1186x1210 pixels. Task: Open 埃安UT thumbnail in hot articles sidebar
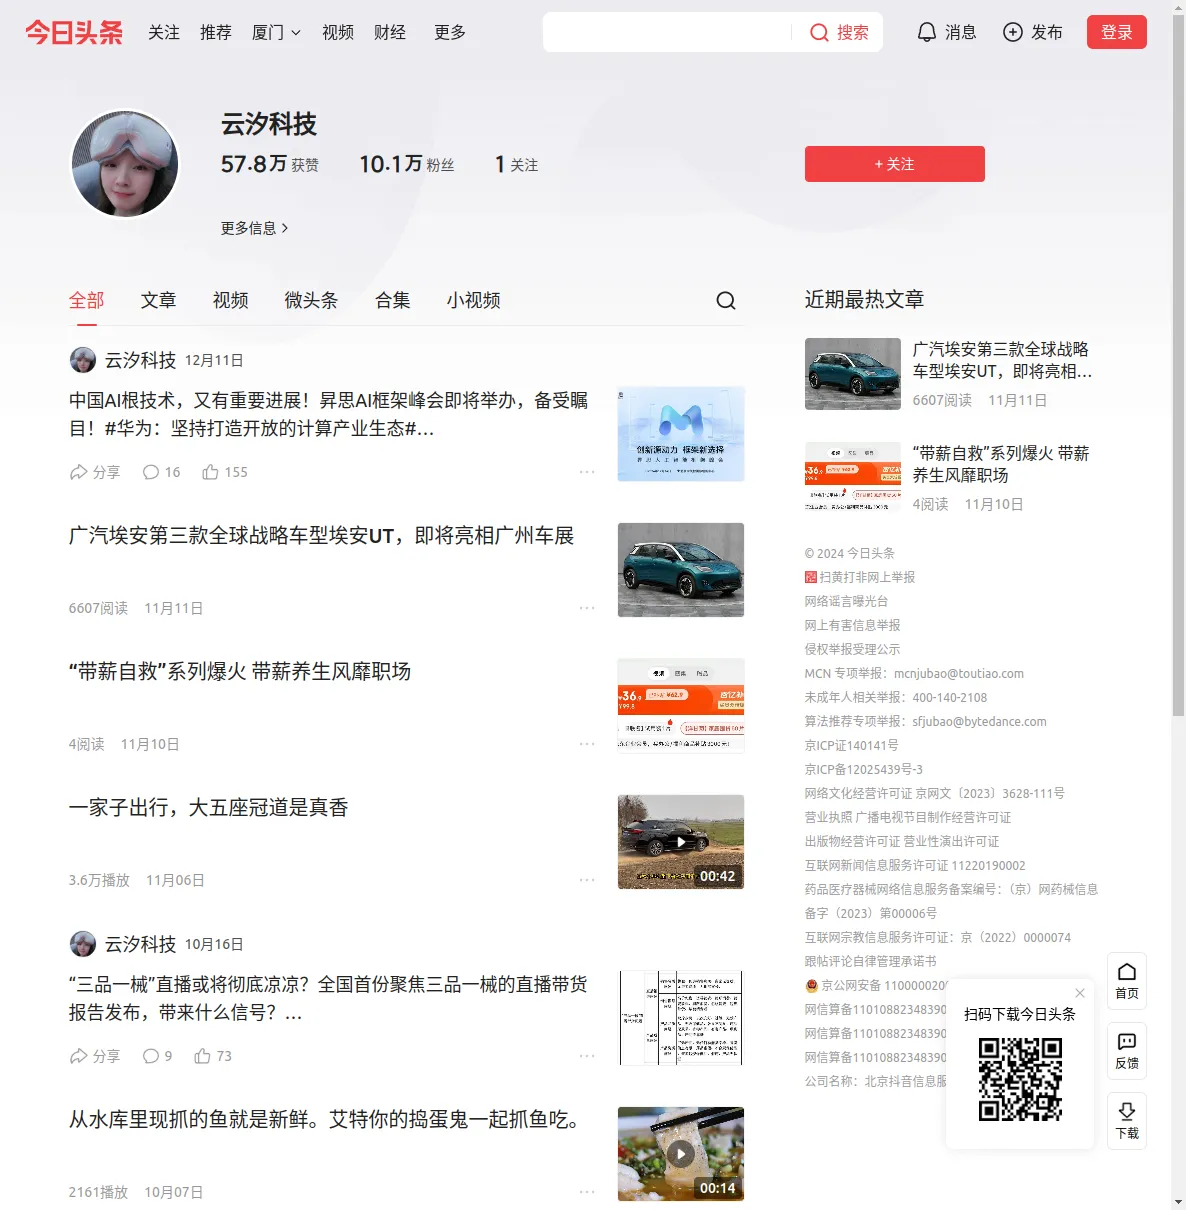tap(853, 374)
